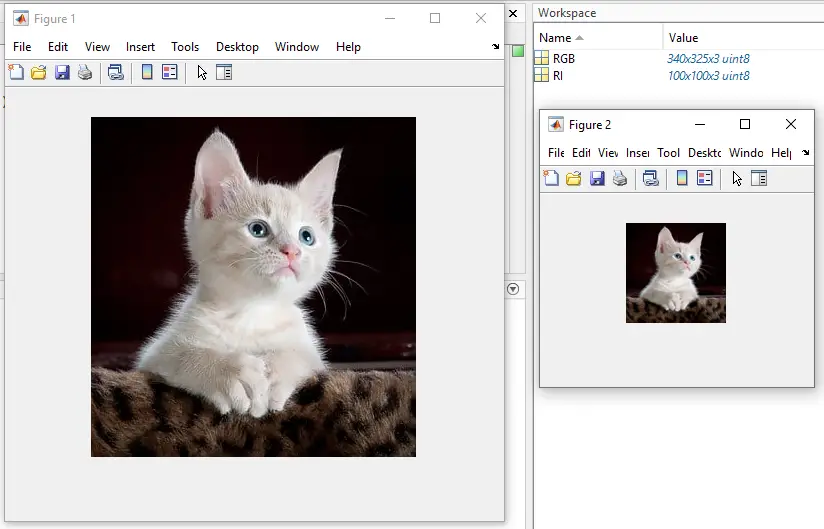Click value 100x100x3 uint8 in Workspace
The width and height of the screenshot is (824, 529).
(x=708, y=76)
